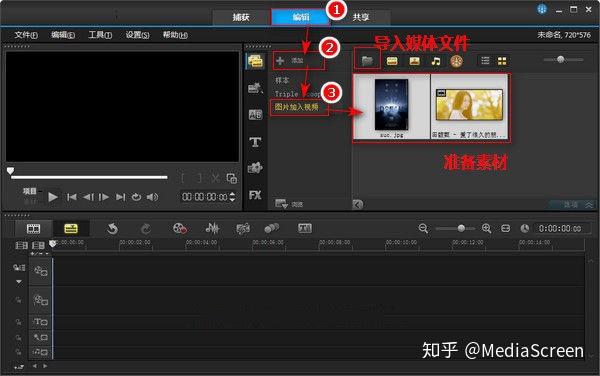
Task: Switch library to list view
Action: tap(485, 61)
